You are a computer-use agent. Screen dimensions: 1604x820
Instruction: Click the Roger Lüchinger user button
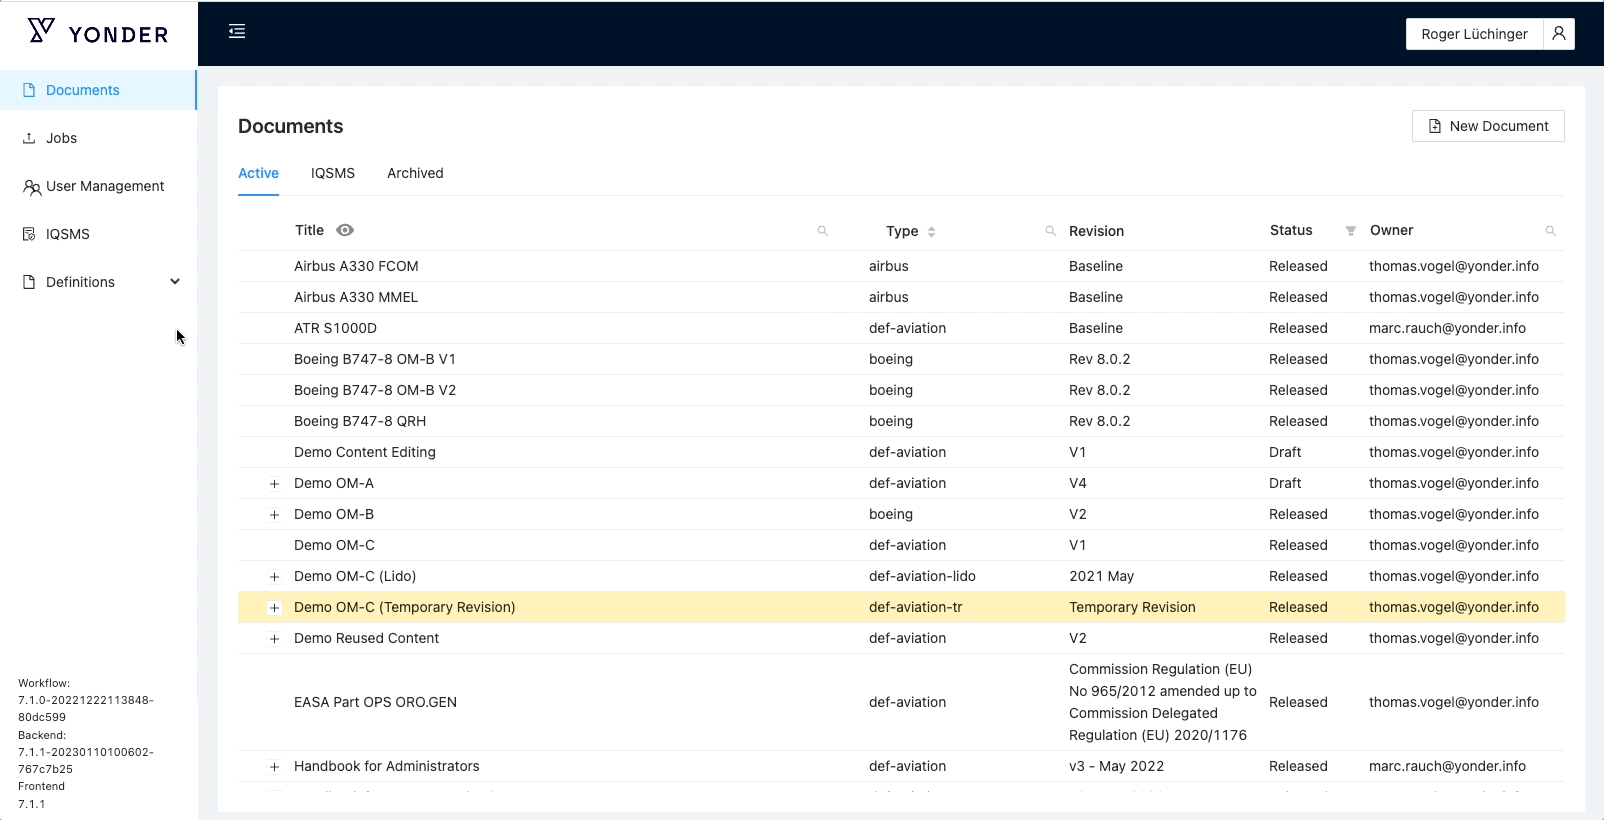coord(1474,34)
